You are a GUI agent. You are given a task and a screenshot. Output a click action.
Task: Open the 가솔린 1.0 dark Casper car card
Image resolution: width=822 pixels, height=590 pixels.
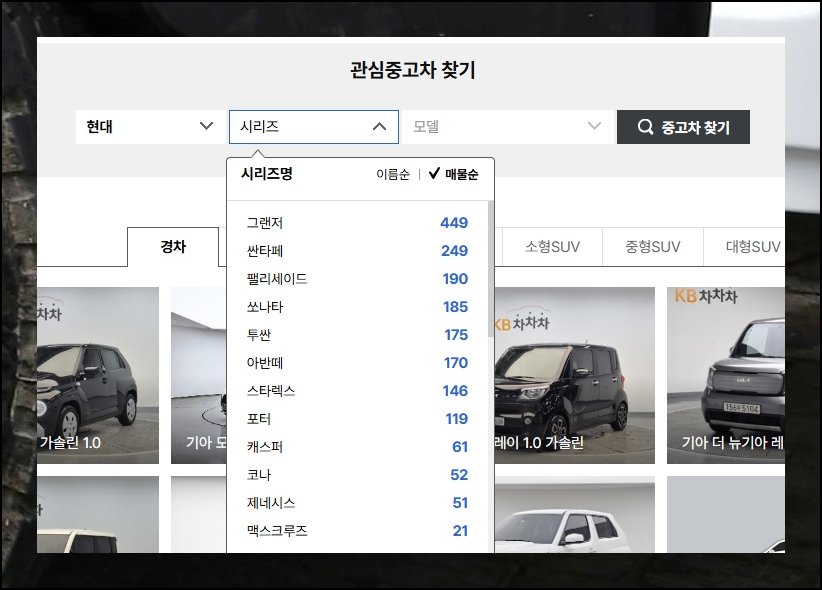pos(98,376)
